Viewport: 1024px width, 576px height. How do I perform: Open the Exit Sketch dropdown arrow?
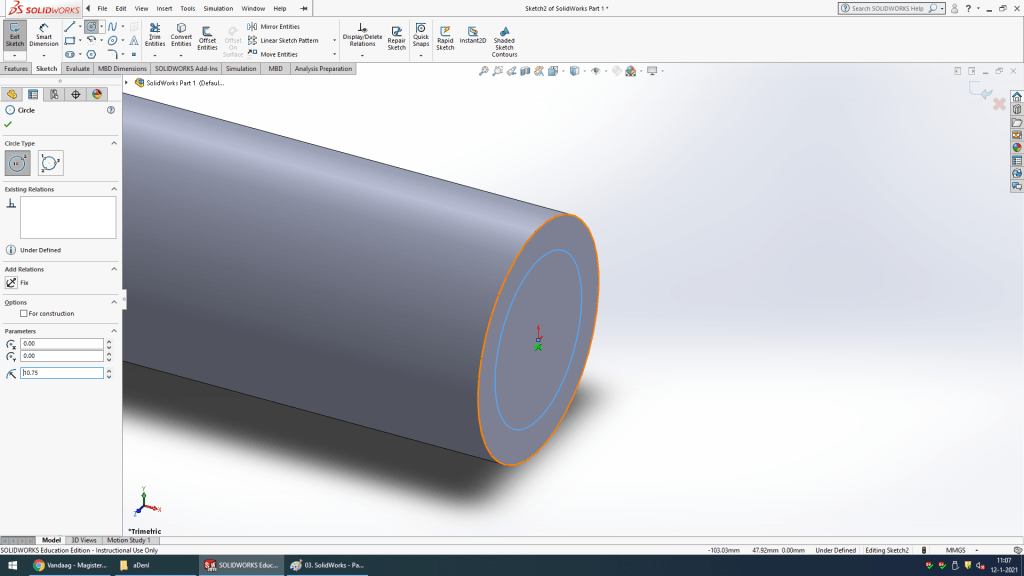[15, 55]
